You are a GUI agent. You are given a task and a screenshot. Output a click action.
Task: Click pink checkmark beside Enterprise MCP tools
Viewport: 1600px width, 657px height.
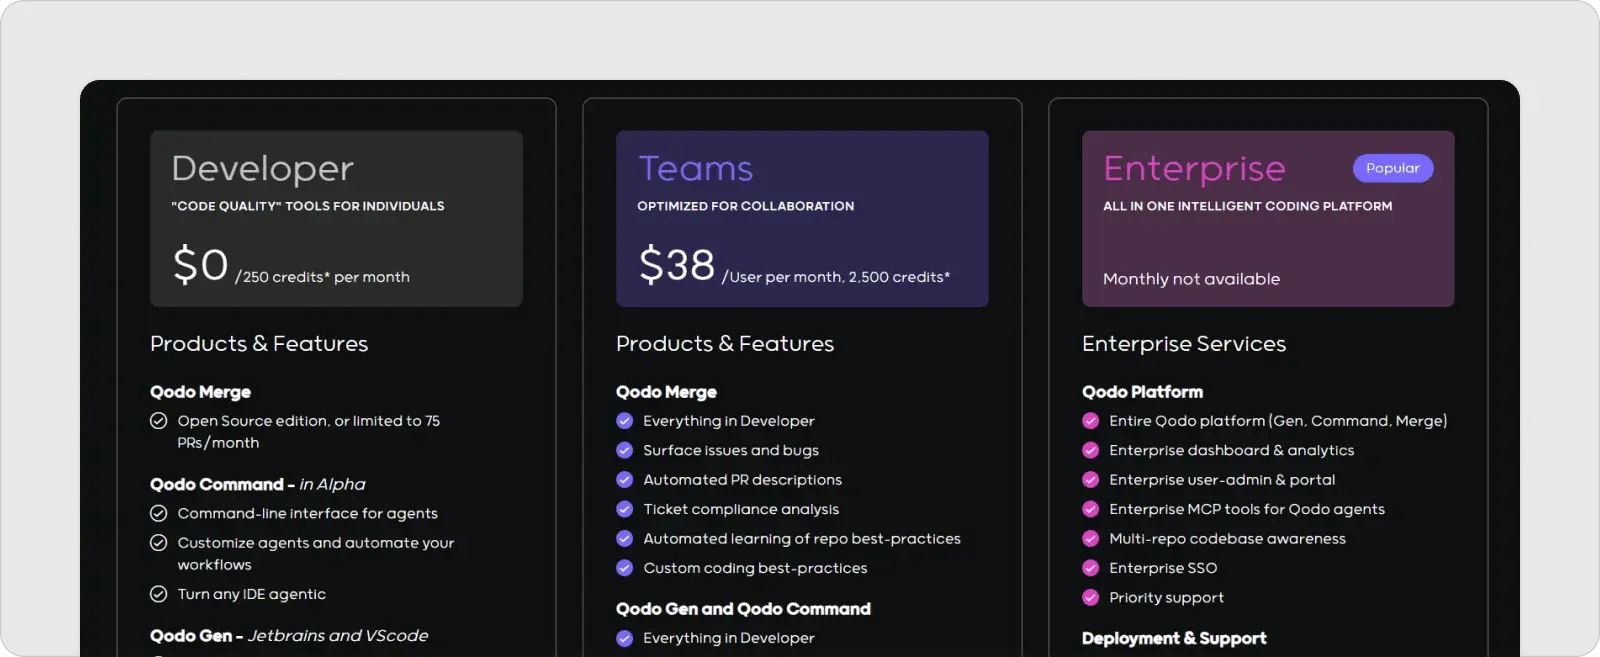pyautogui.click(x=1091, y=509)
